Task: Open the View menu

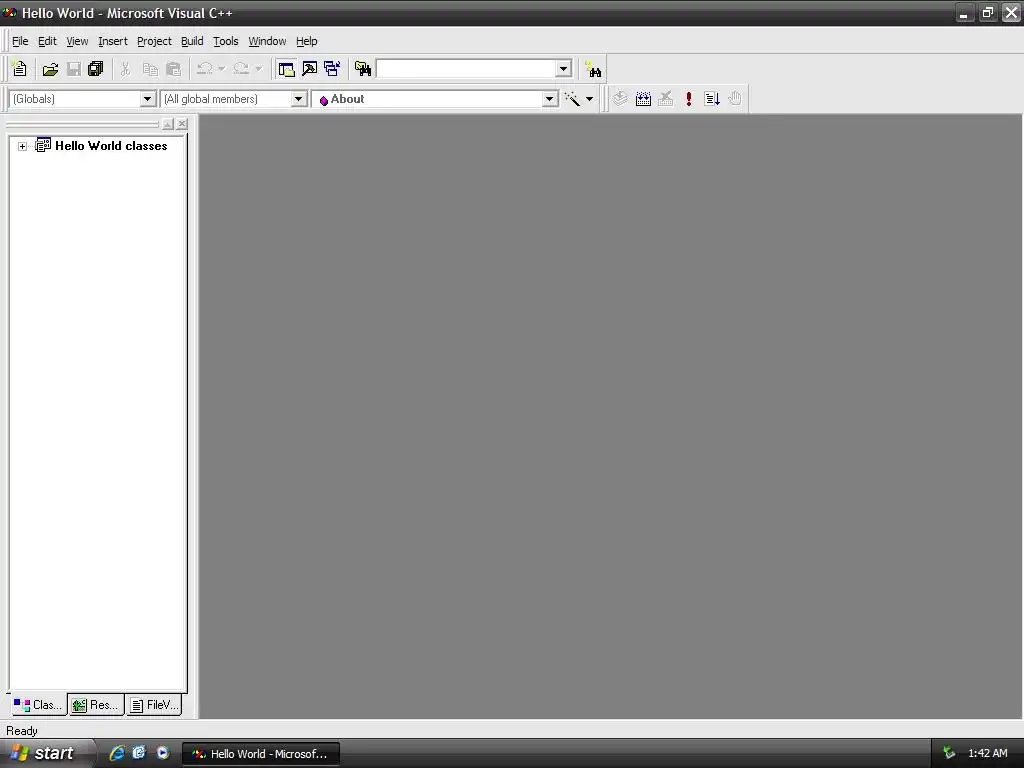Action: click(x=77, y=41)
